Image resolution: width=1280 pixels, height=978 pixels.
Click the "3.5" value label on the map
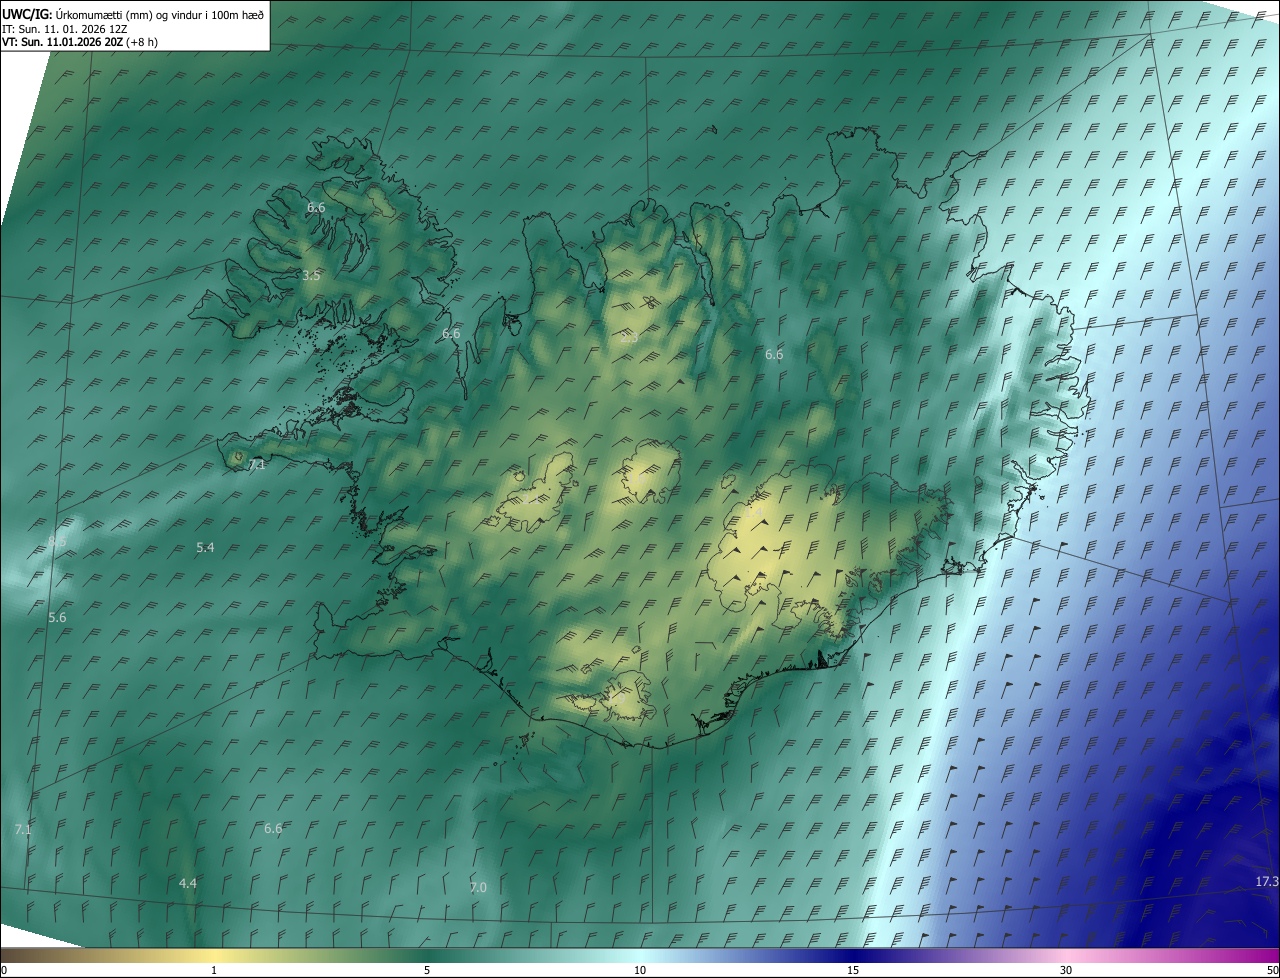(x=311, y=275)
